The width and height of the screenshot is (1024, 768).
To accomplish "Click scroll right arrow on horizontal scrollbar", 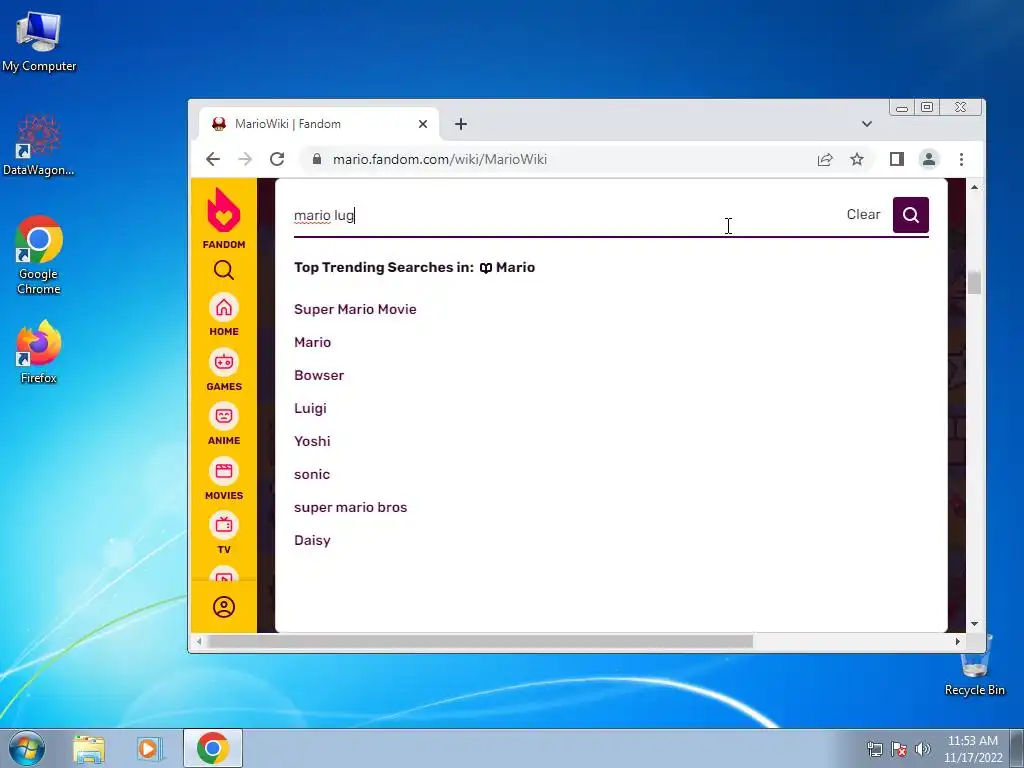I will coord(957,642).
